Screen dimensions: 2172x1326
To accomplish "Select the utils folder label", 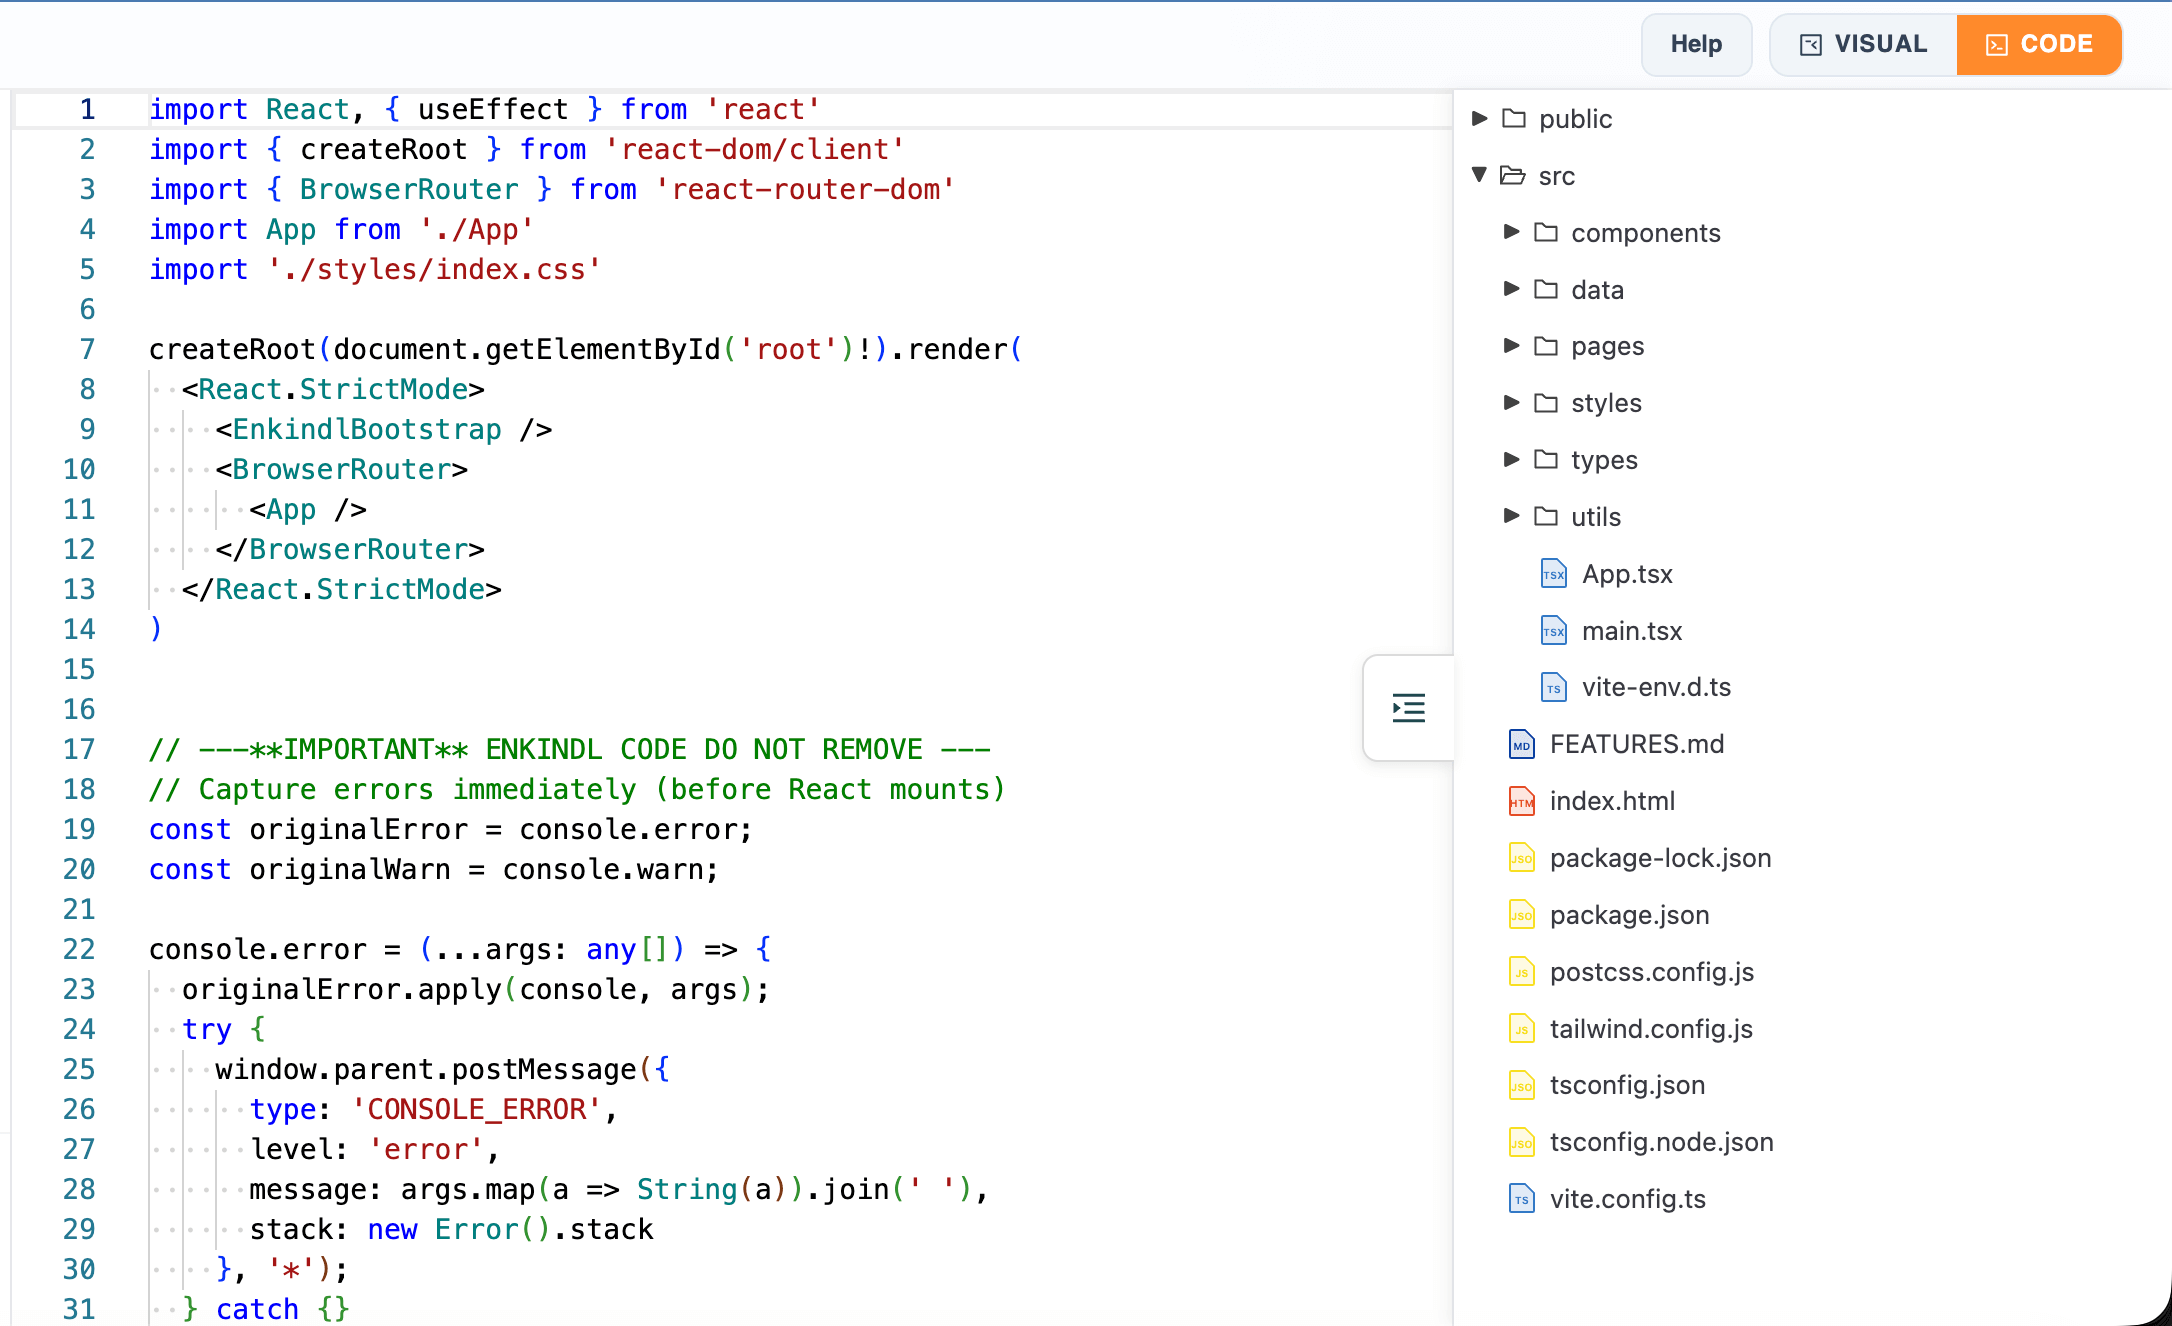I will coord(1595,517).
